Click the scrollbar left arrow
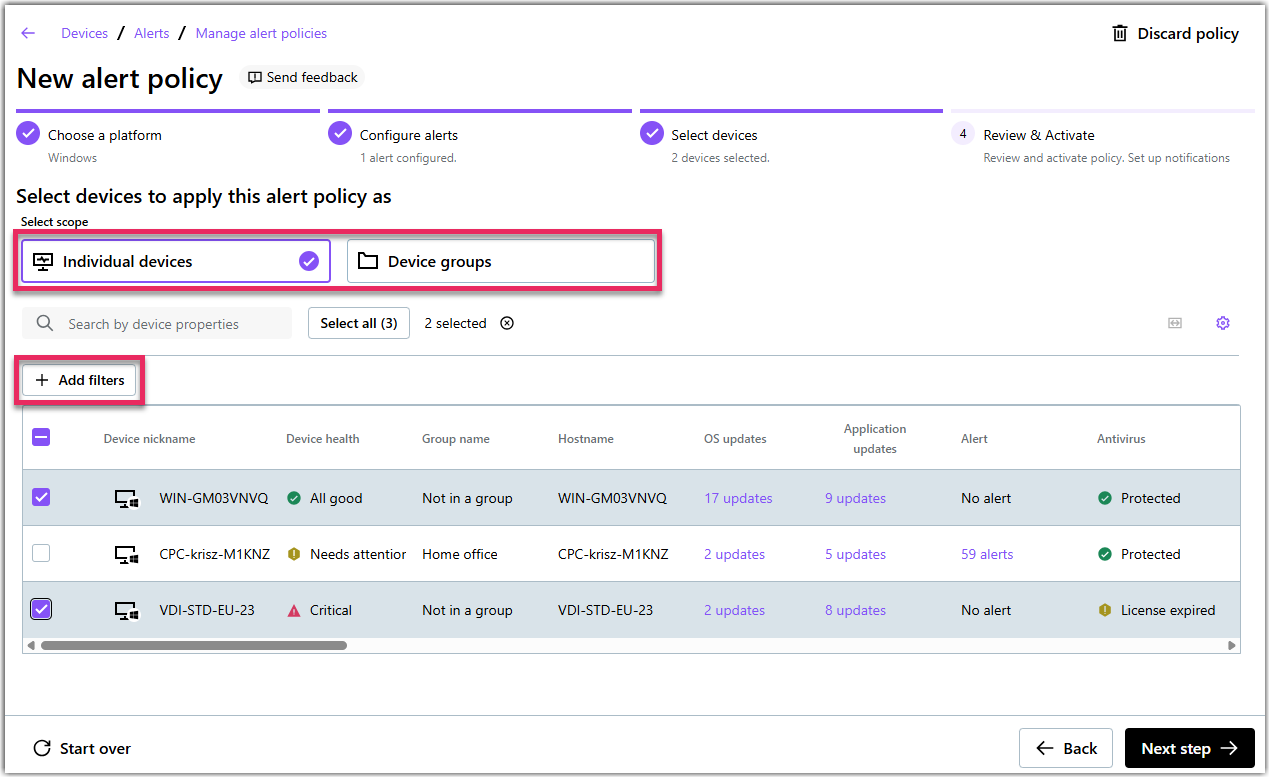The image size is (1270, 778). [31, 646]
